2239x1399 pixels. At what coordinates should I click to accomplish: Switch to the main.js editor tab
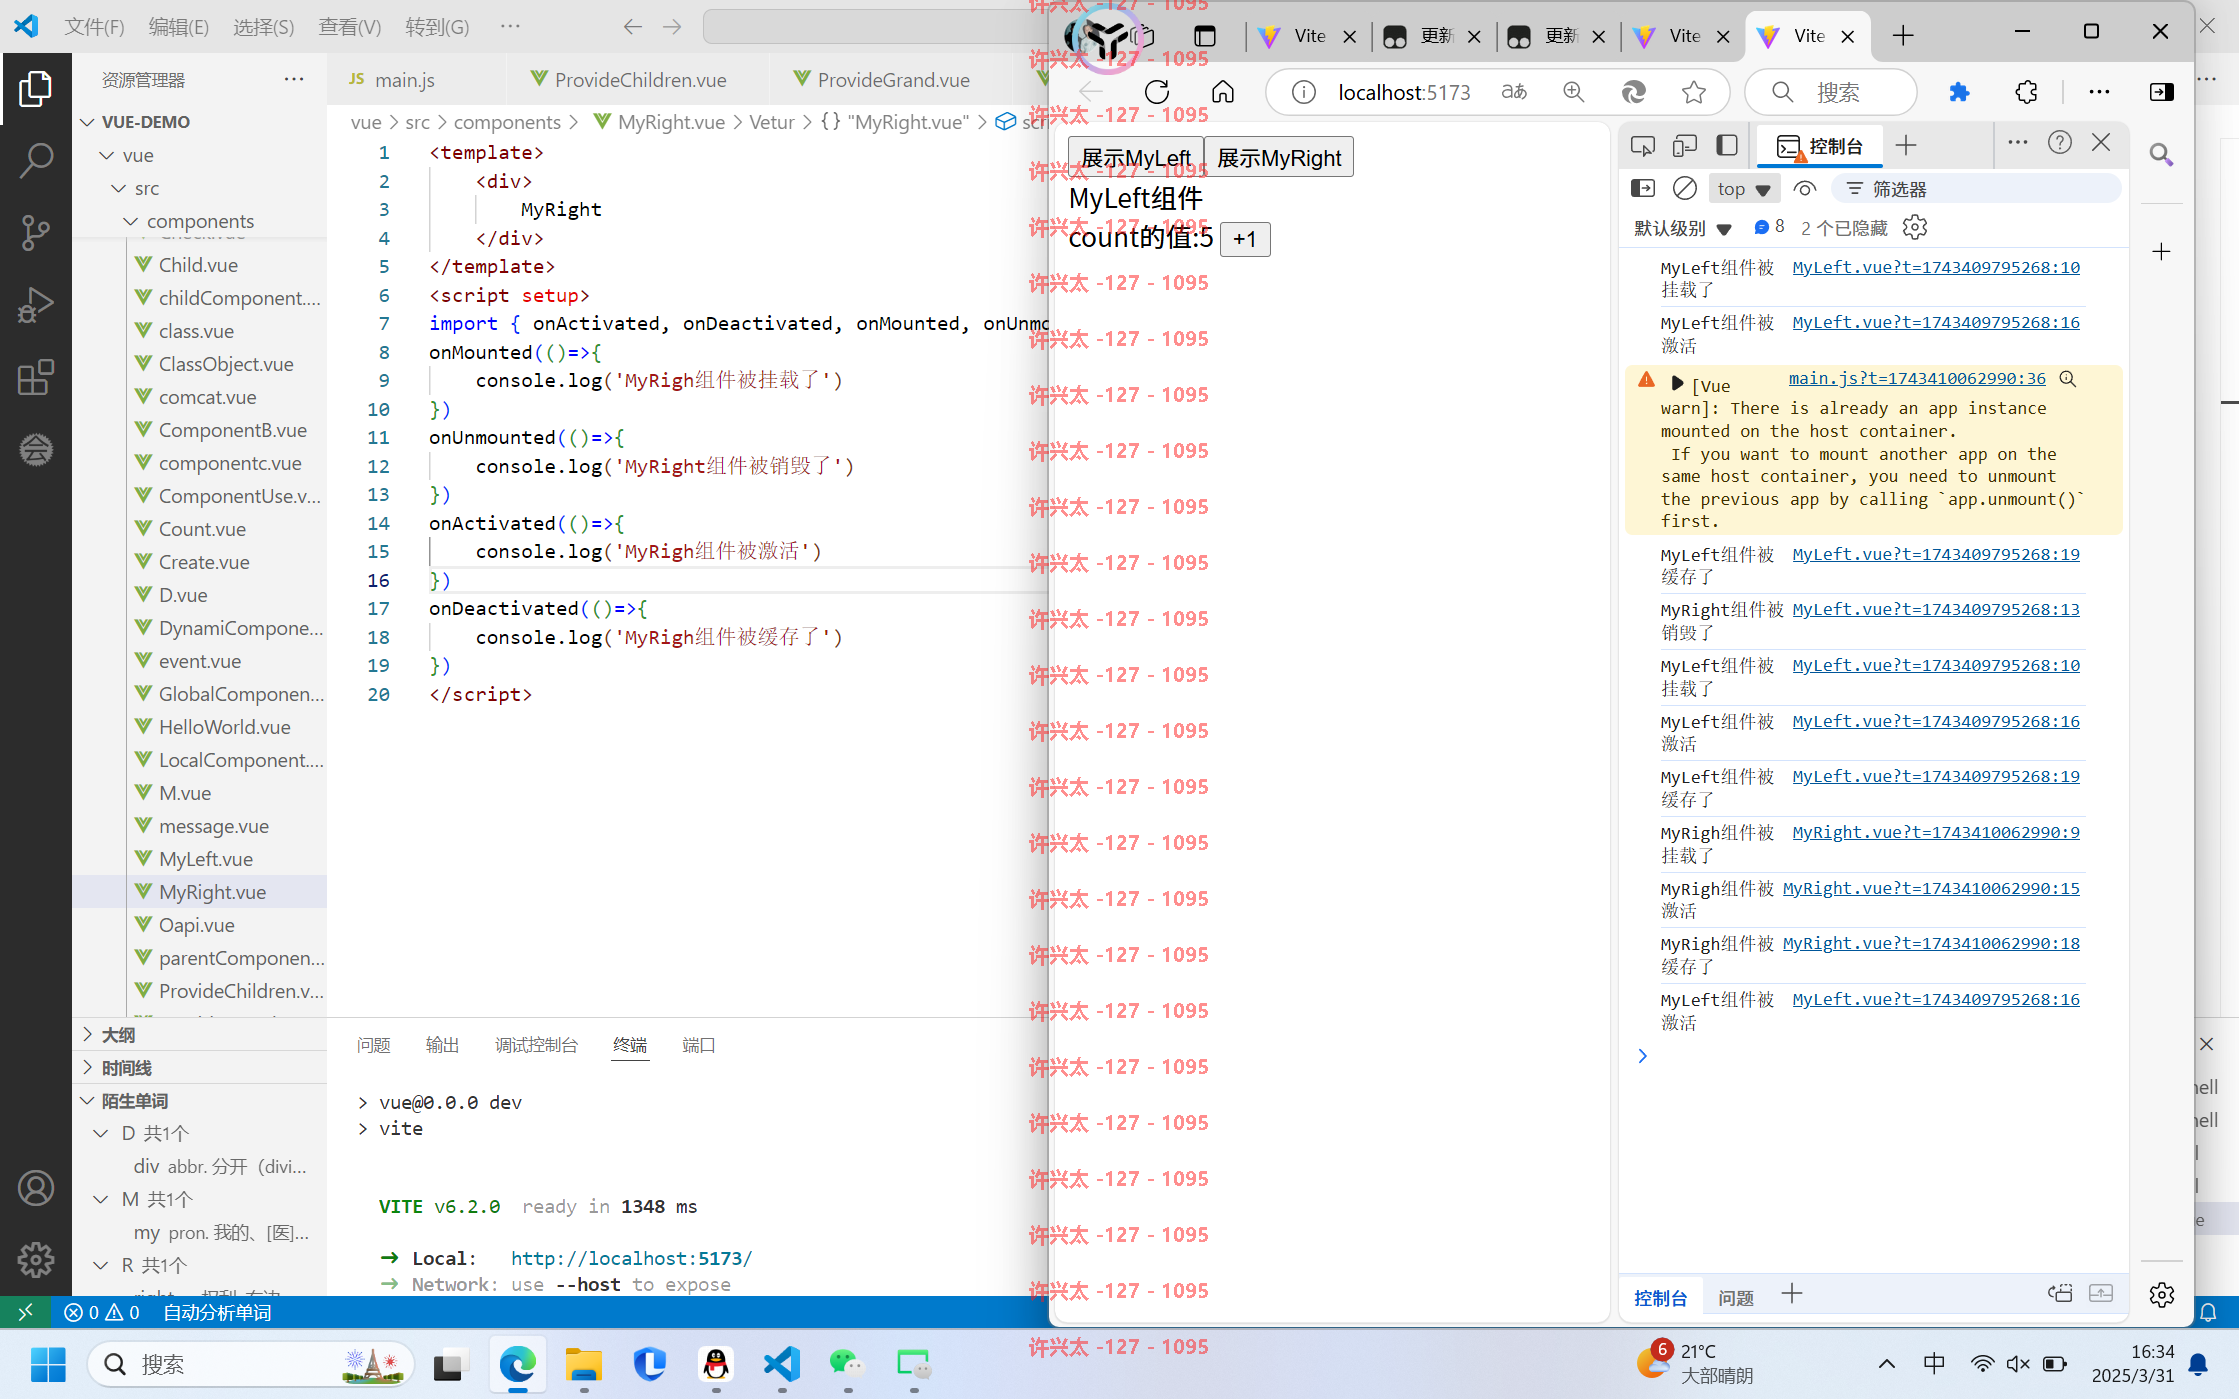pyautogui.click(x=404, y=80)
